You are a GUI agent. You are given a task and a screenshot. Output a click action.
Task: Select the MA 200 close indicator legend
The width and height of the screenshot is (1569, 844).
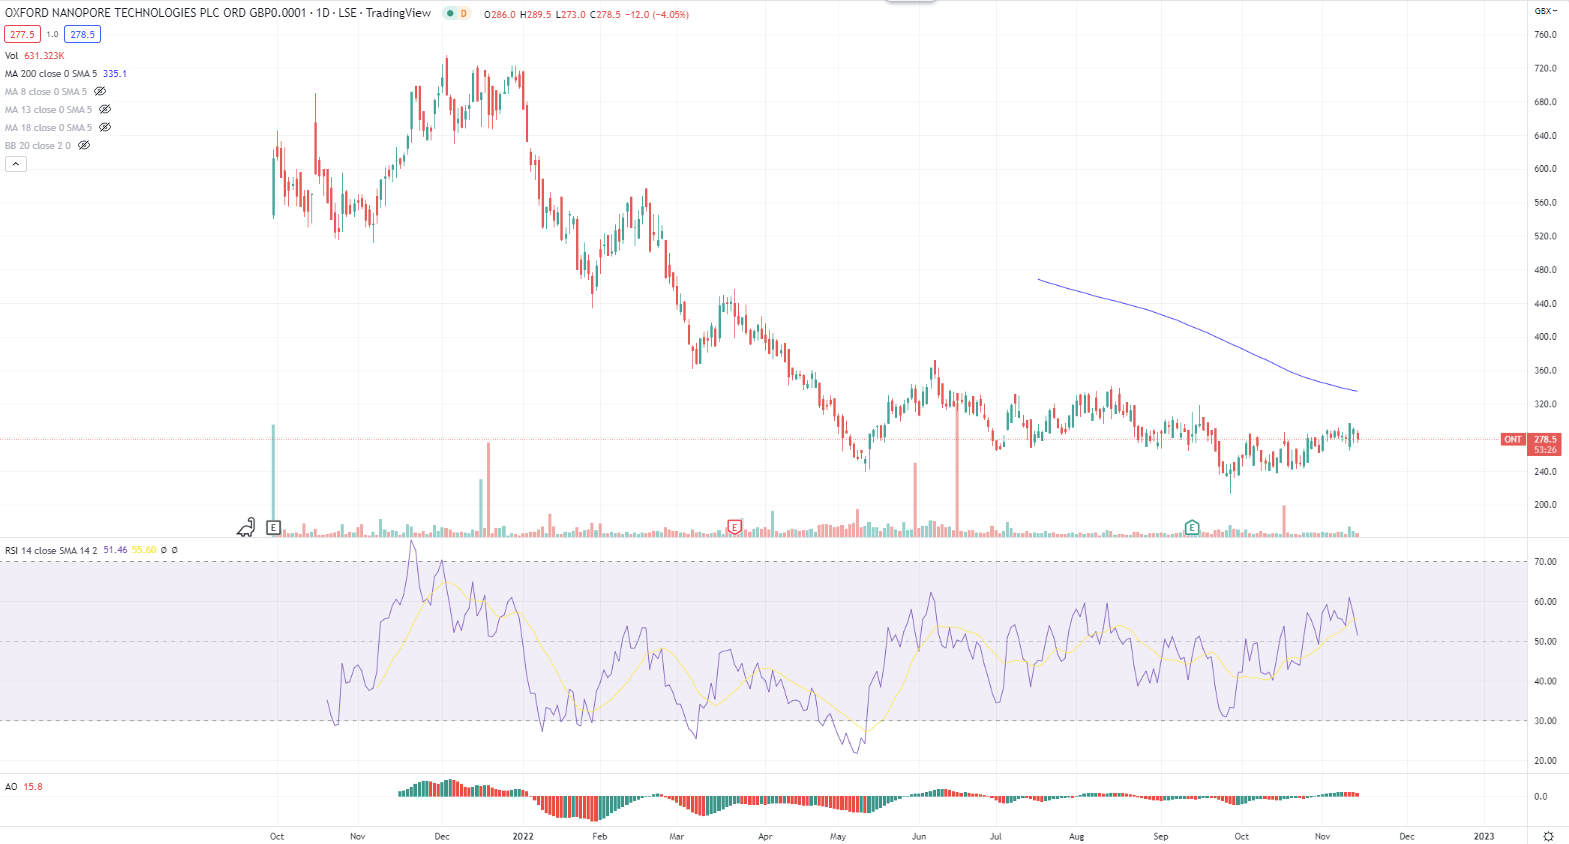click(x=51, y=74)
